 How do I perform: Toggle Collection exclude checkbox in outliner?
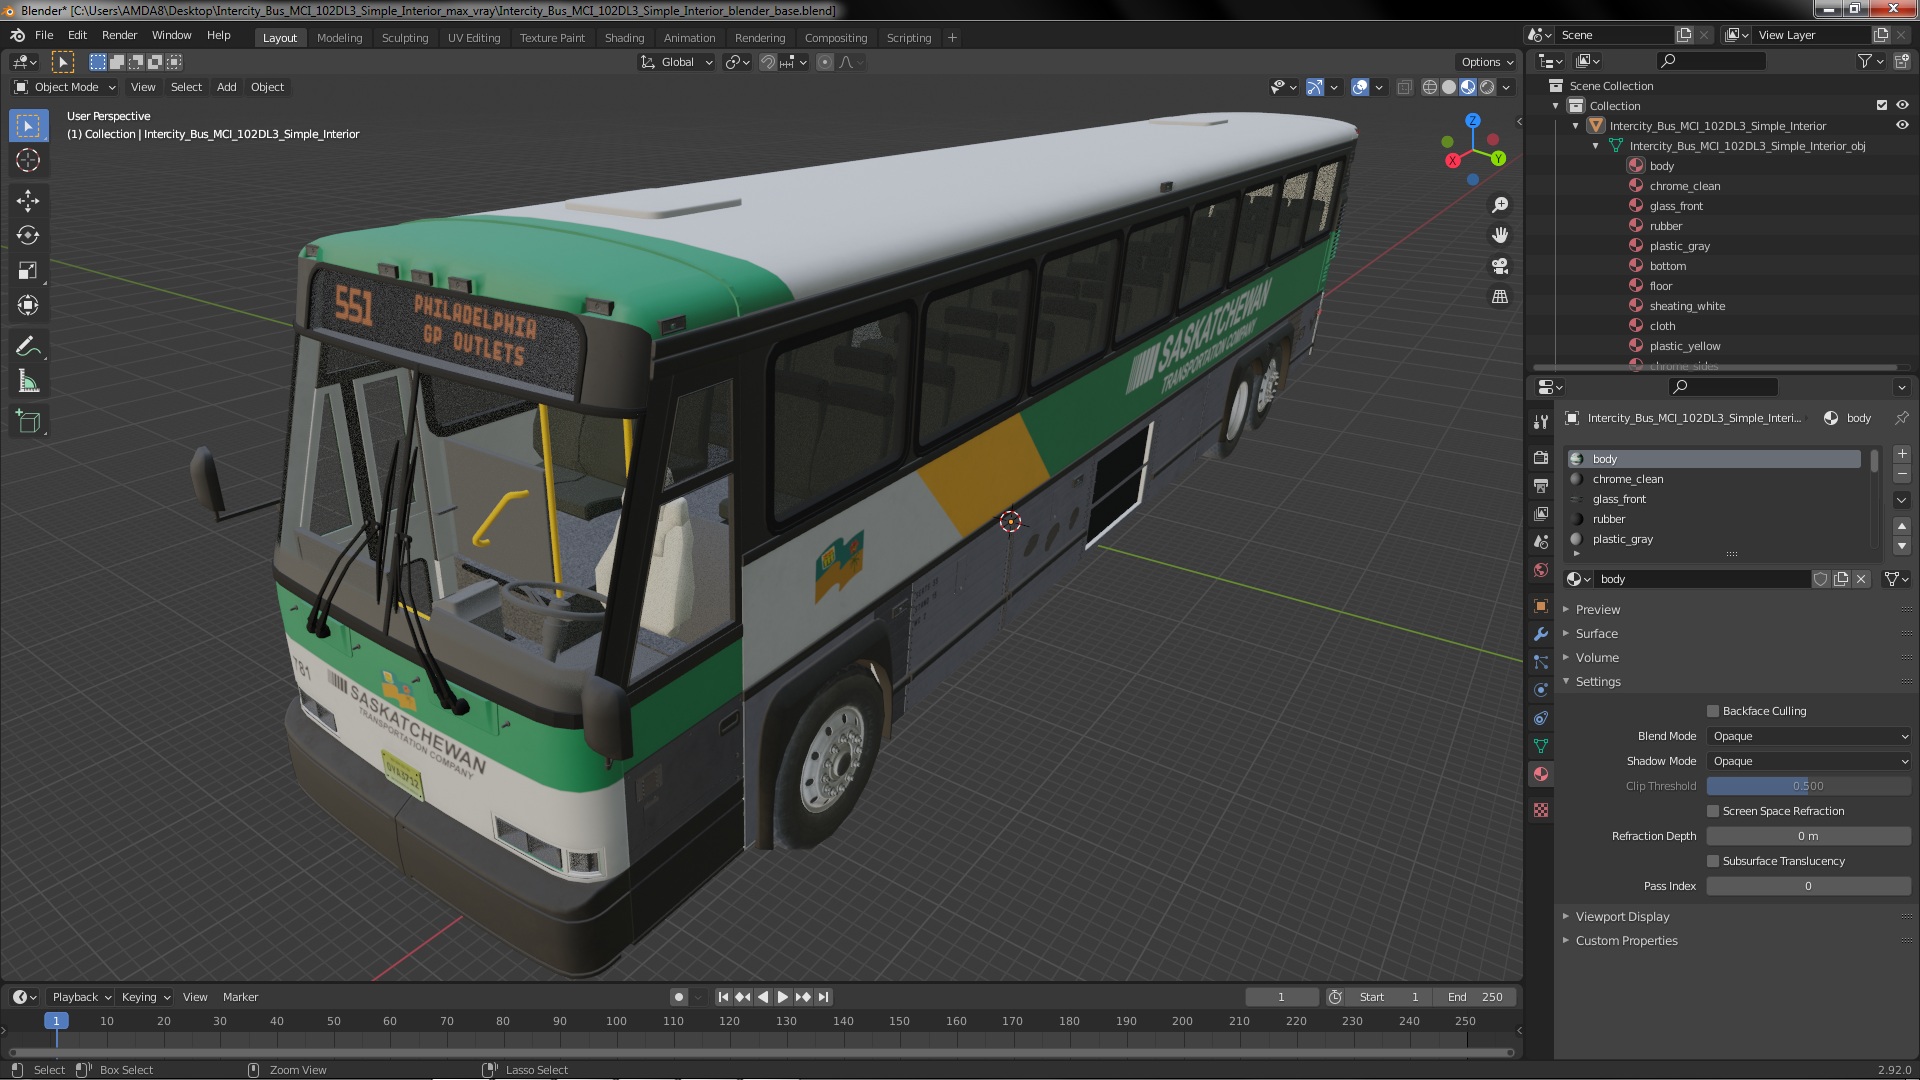(1882, 105)
